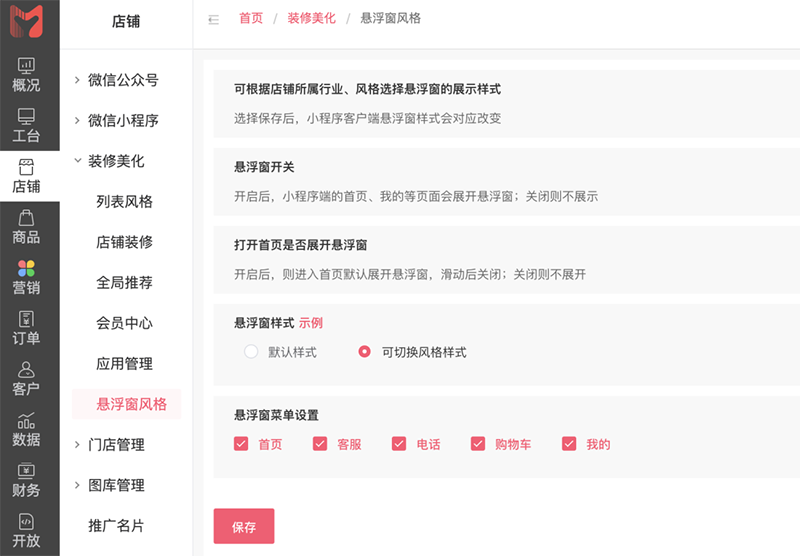Open the 订单 orders section
This screenshot has height=556, width=800.
coord(26,328)
